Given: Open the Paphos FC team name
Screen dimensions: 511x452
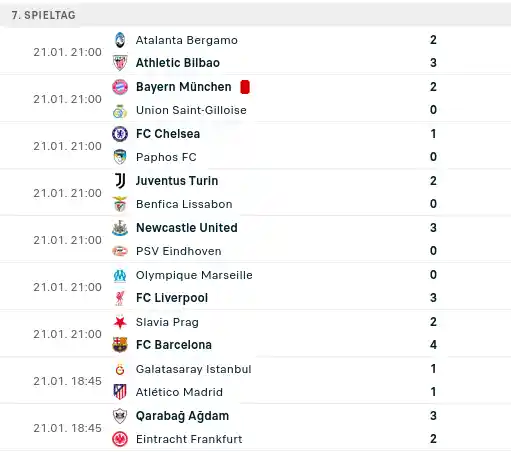Looking at the screenshot, I should [166, 157].
